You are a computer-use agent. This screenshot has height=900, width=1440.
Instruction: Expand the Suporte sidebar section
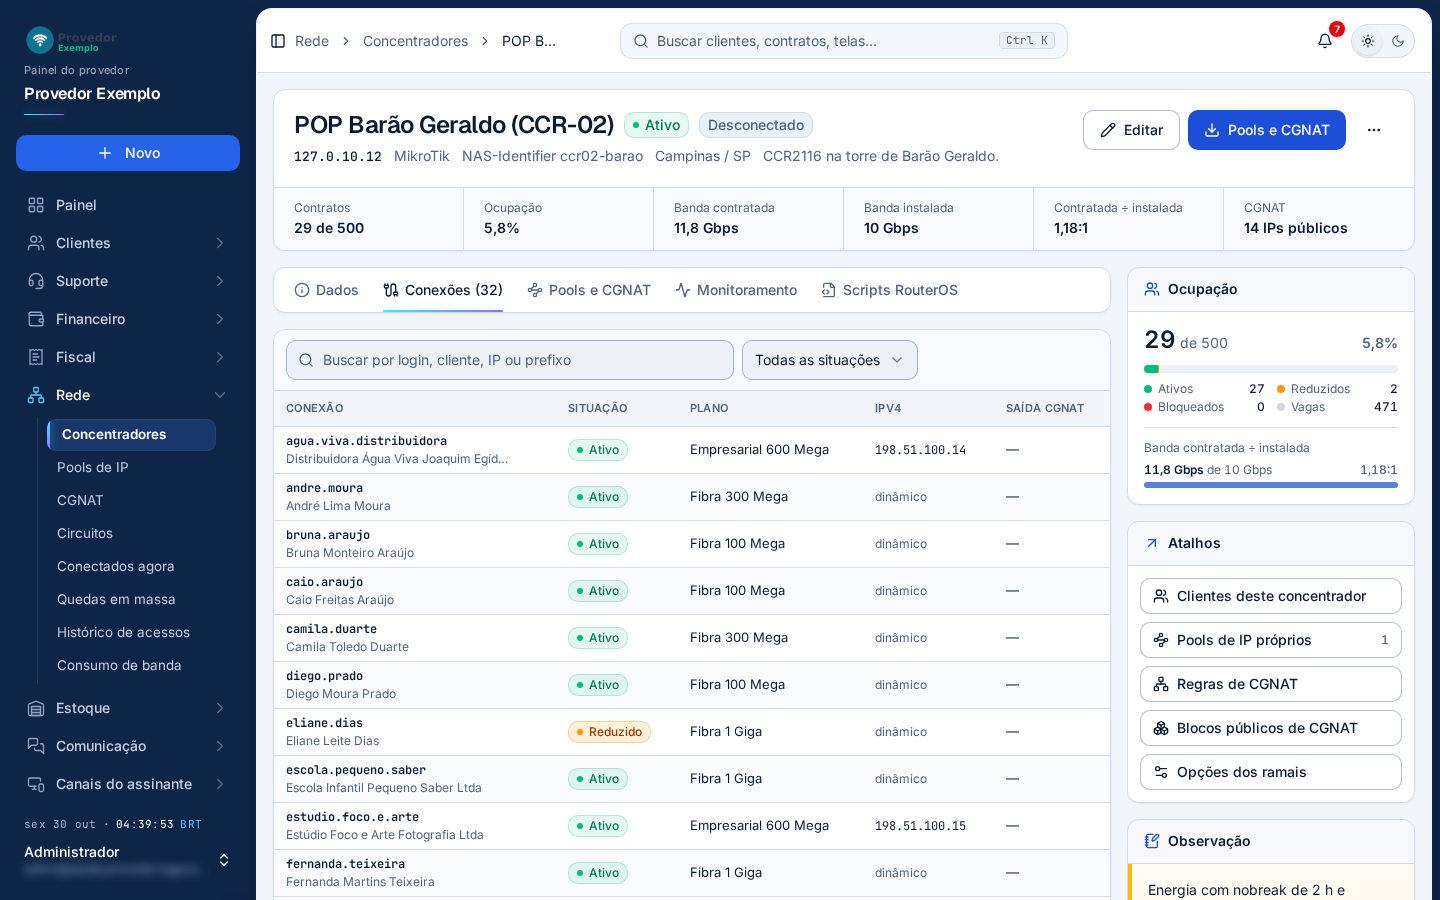pyautogui.click(x=128, y=281)
